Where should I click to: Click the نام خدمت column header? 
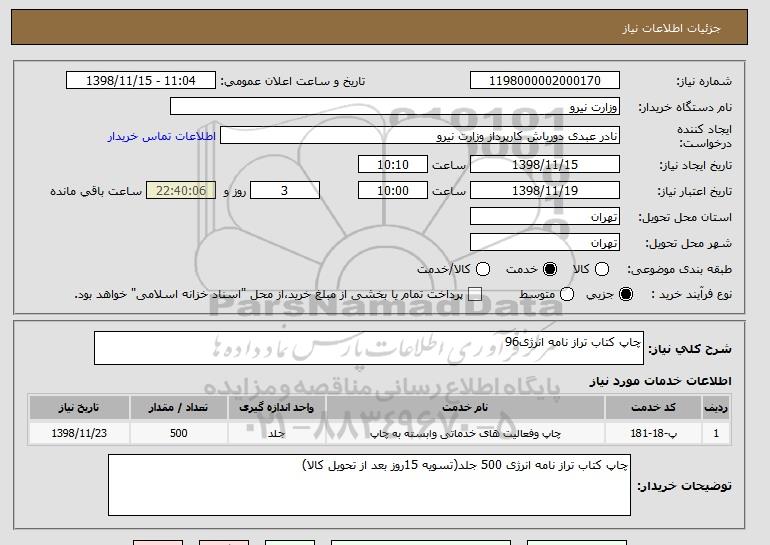tap(465, 408)
